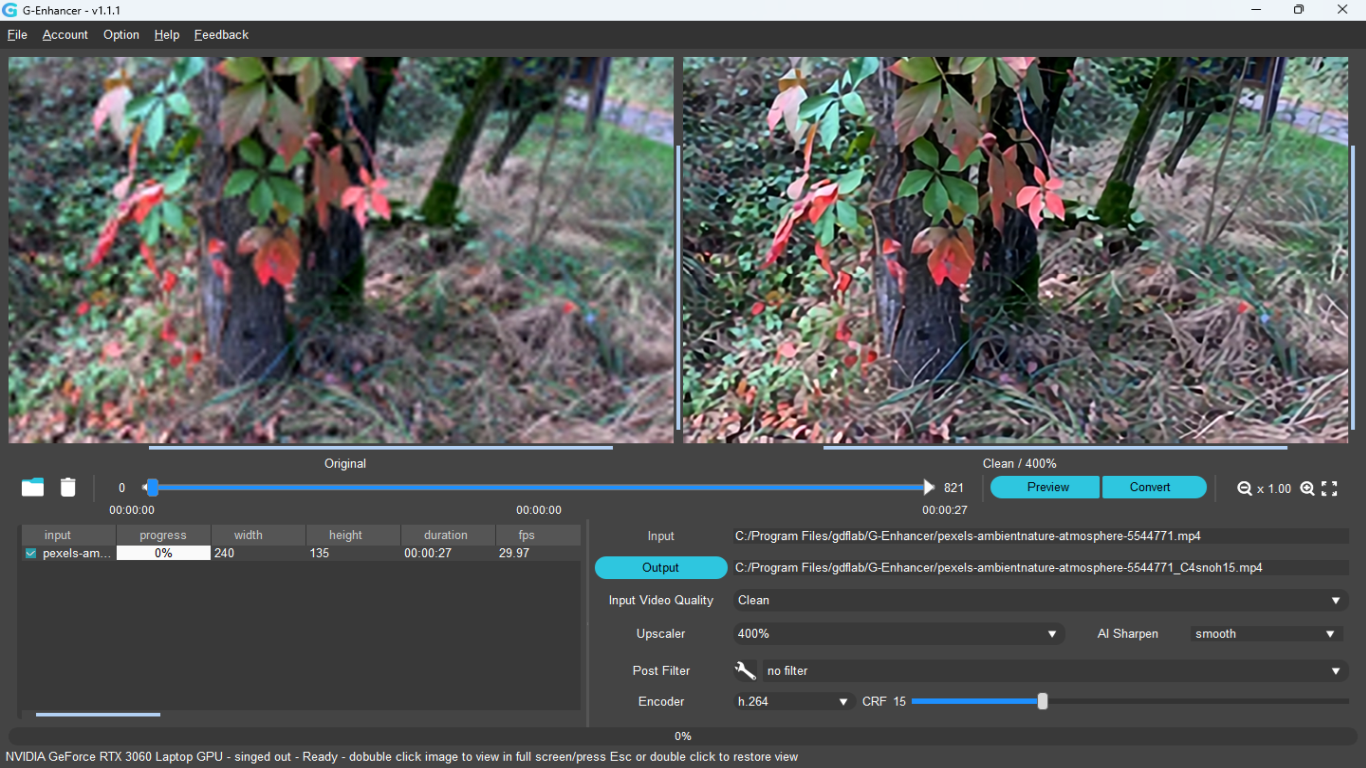Image resolution: width=1366 pixels, height=768 pixels.
Task: Open a video file with the folder icon
Action: pyautogui.click(x=32, y=487)
